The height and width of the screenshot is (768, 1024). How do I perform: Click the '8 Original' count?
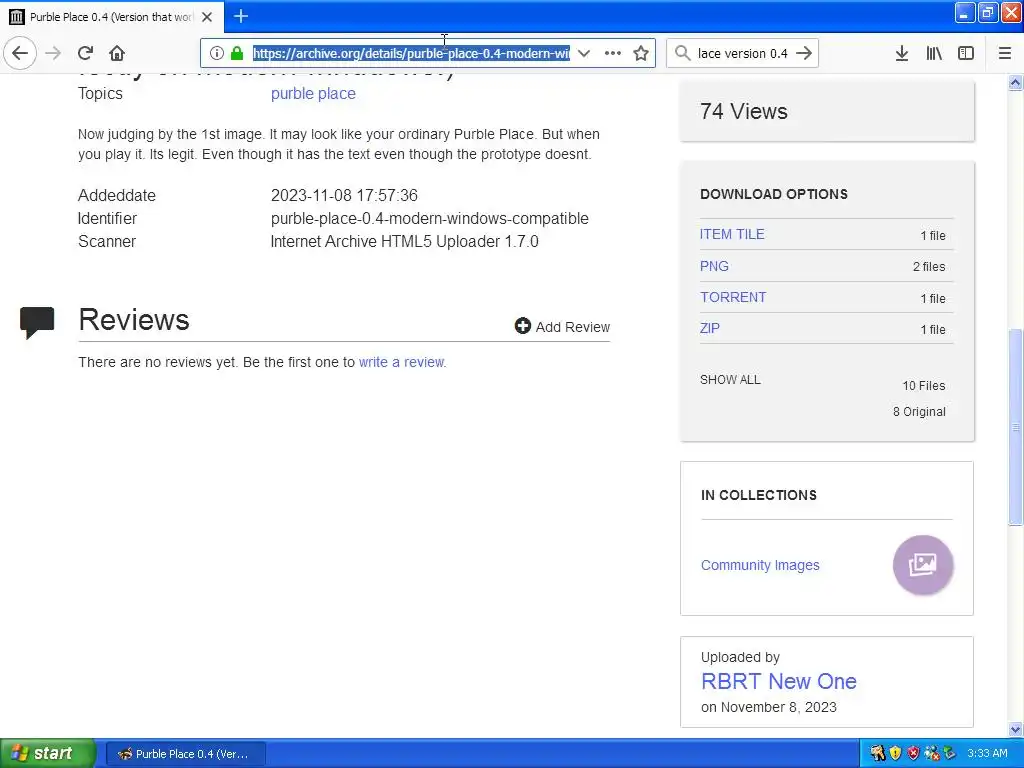pyautogui.click(x=919, y=412)
